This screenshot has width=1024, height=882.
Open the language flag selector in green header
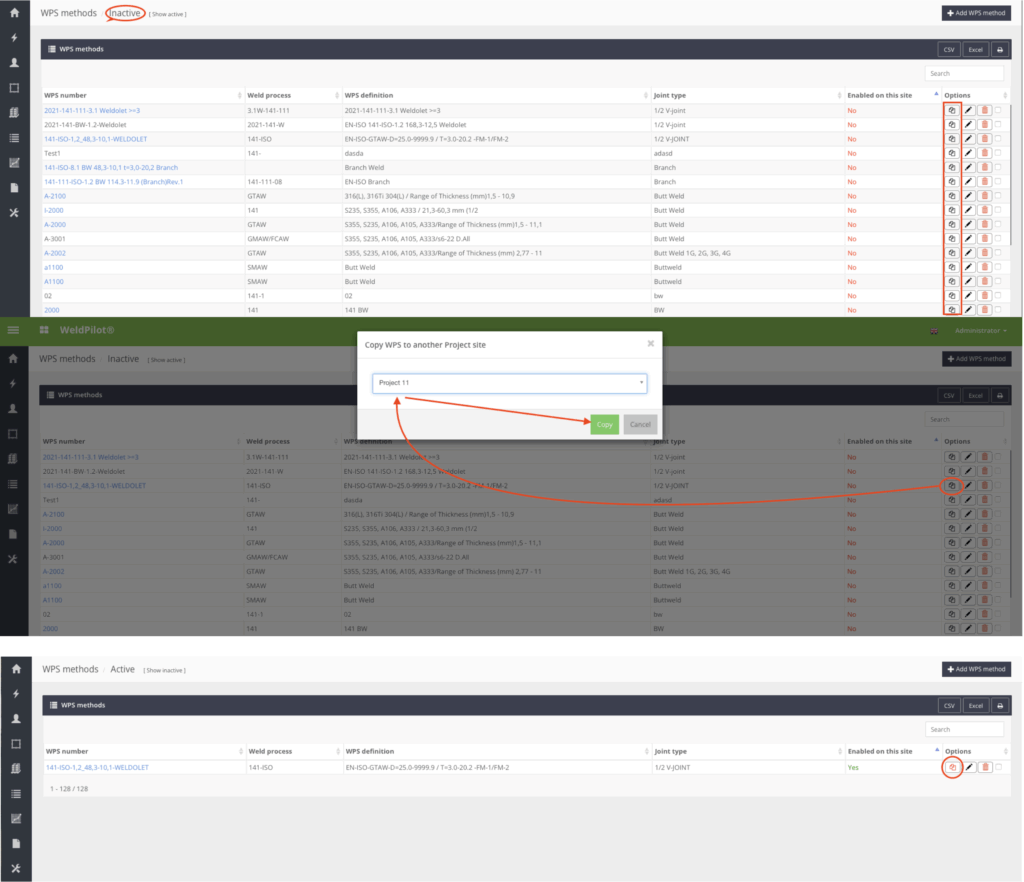pos(934,330)
